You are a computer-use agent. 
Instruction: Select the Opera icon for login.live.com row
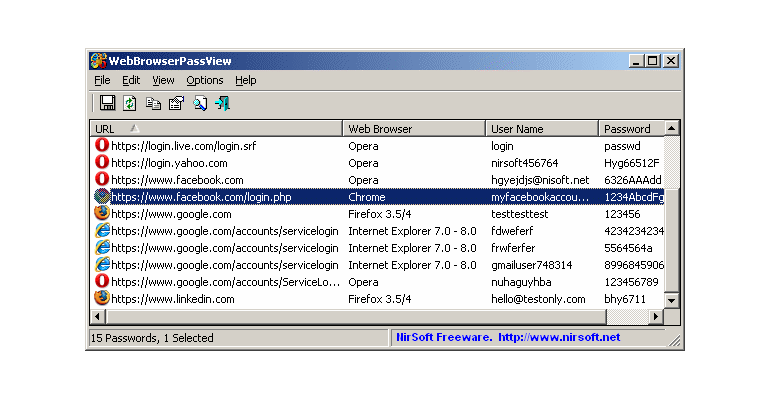tap(102, 145)
